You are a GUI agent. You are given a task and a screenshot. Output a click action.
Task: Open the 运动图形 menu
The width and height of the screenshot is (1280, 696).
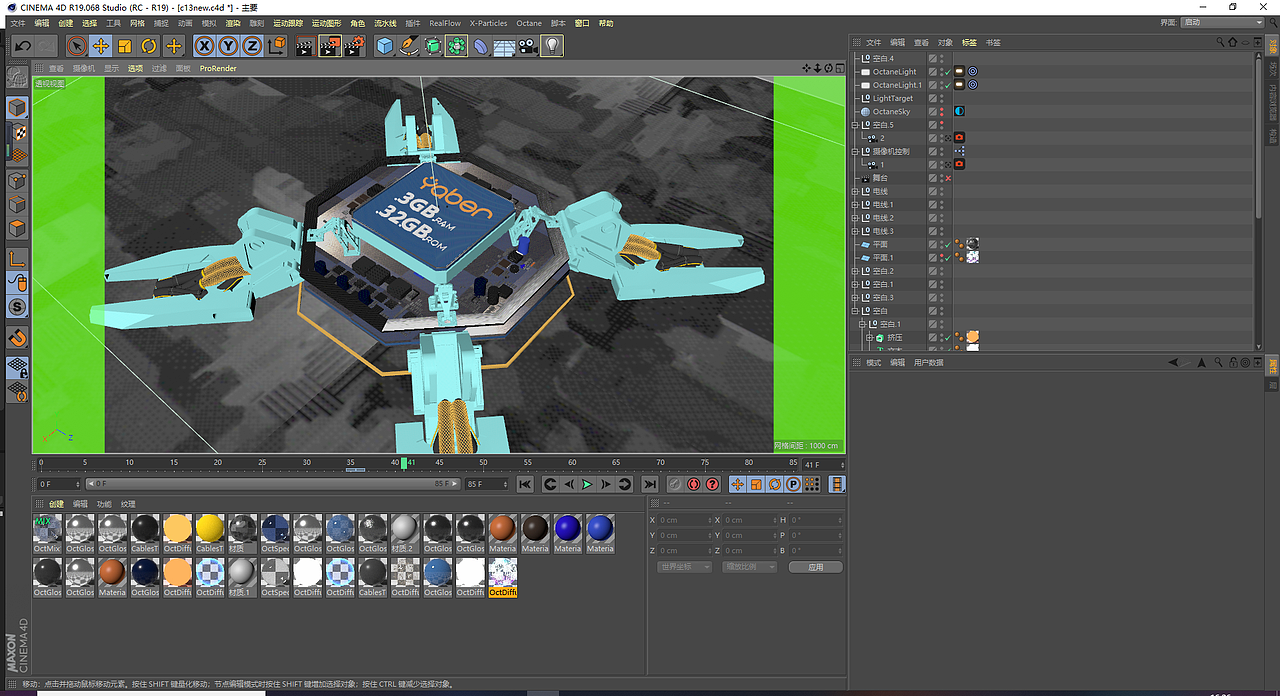(x=326, y=23)
